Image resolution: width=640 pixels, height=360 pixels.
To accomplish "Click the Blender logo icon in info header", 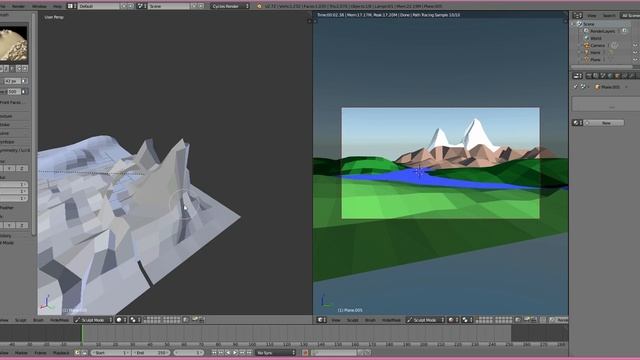I will (x=259, y=6).
